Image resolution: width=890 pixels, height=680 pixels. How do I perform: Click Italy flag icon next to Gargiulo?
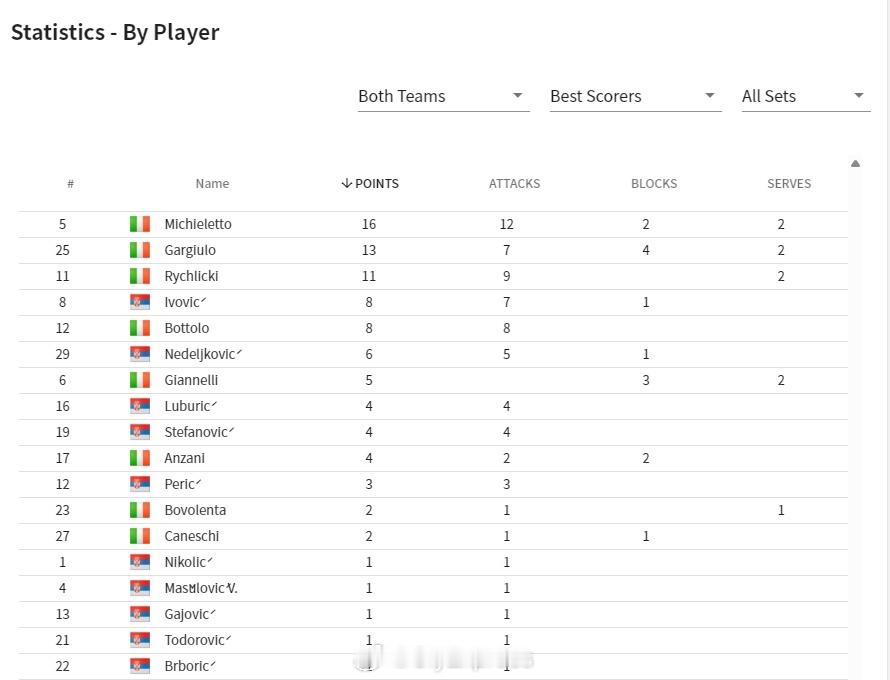click(140, 250)
